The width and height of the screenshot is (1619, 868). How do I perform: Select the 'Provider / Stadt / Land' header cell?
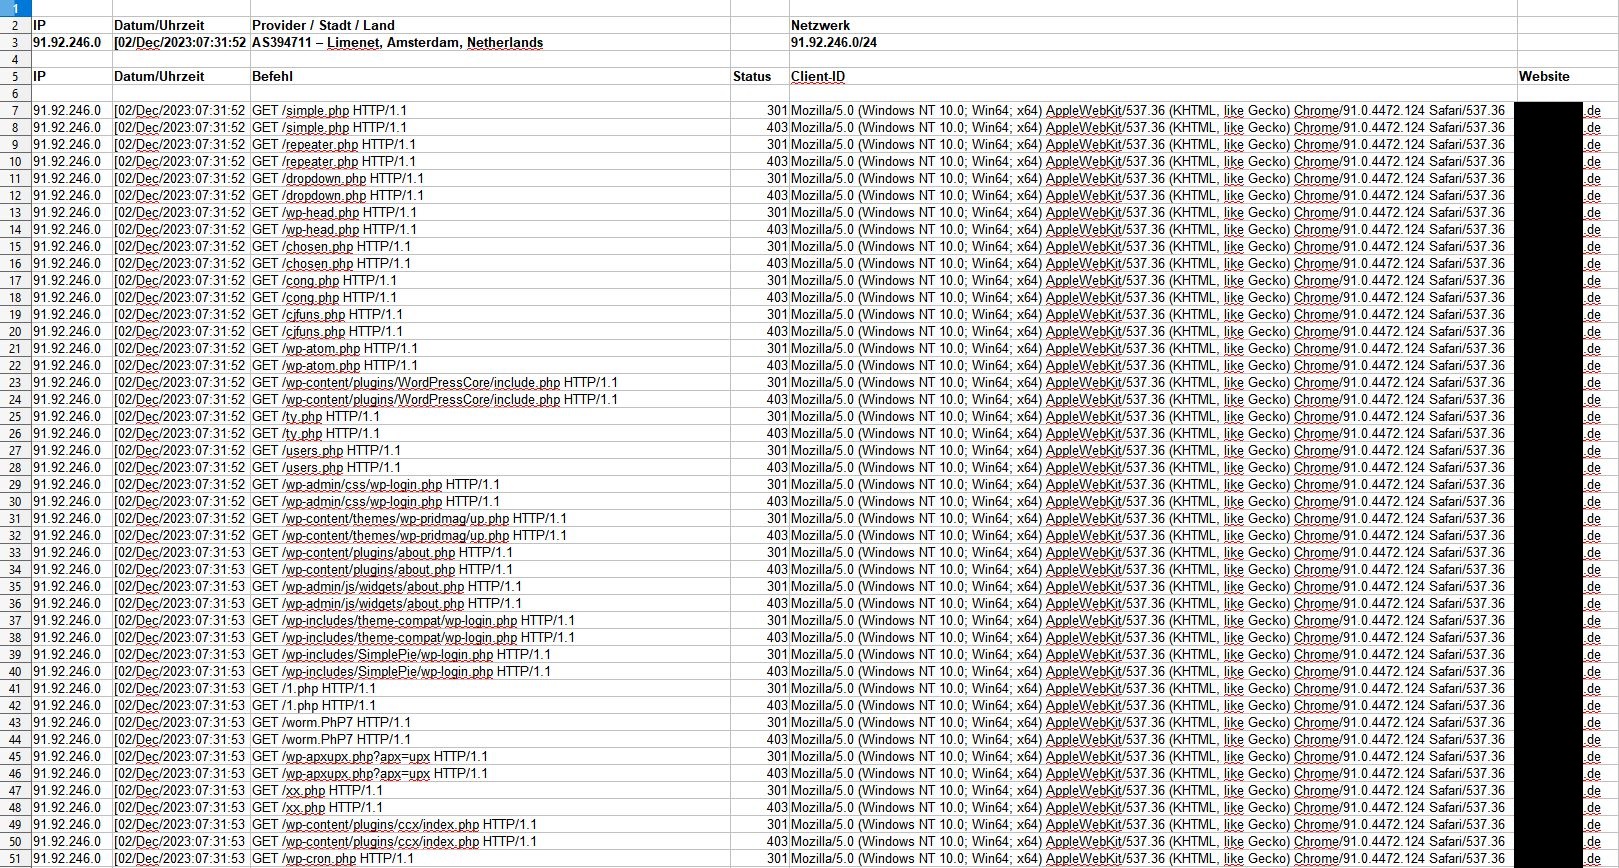pyautogui.click(x=490, y=25)
